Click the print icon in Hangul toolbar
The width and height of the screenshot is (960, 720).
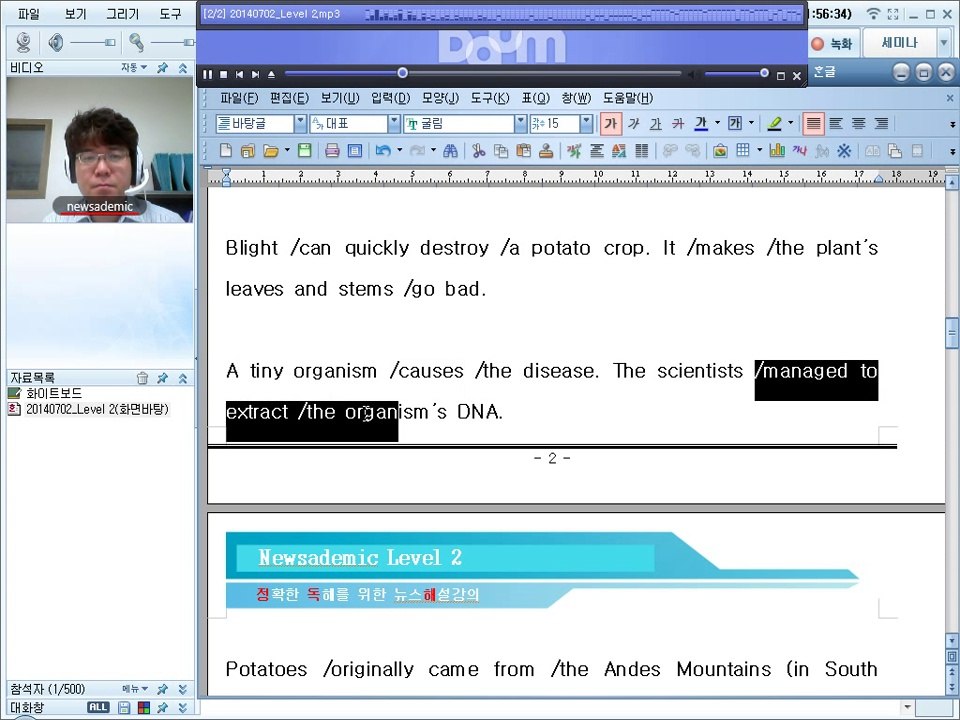coord(332,151)
